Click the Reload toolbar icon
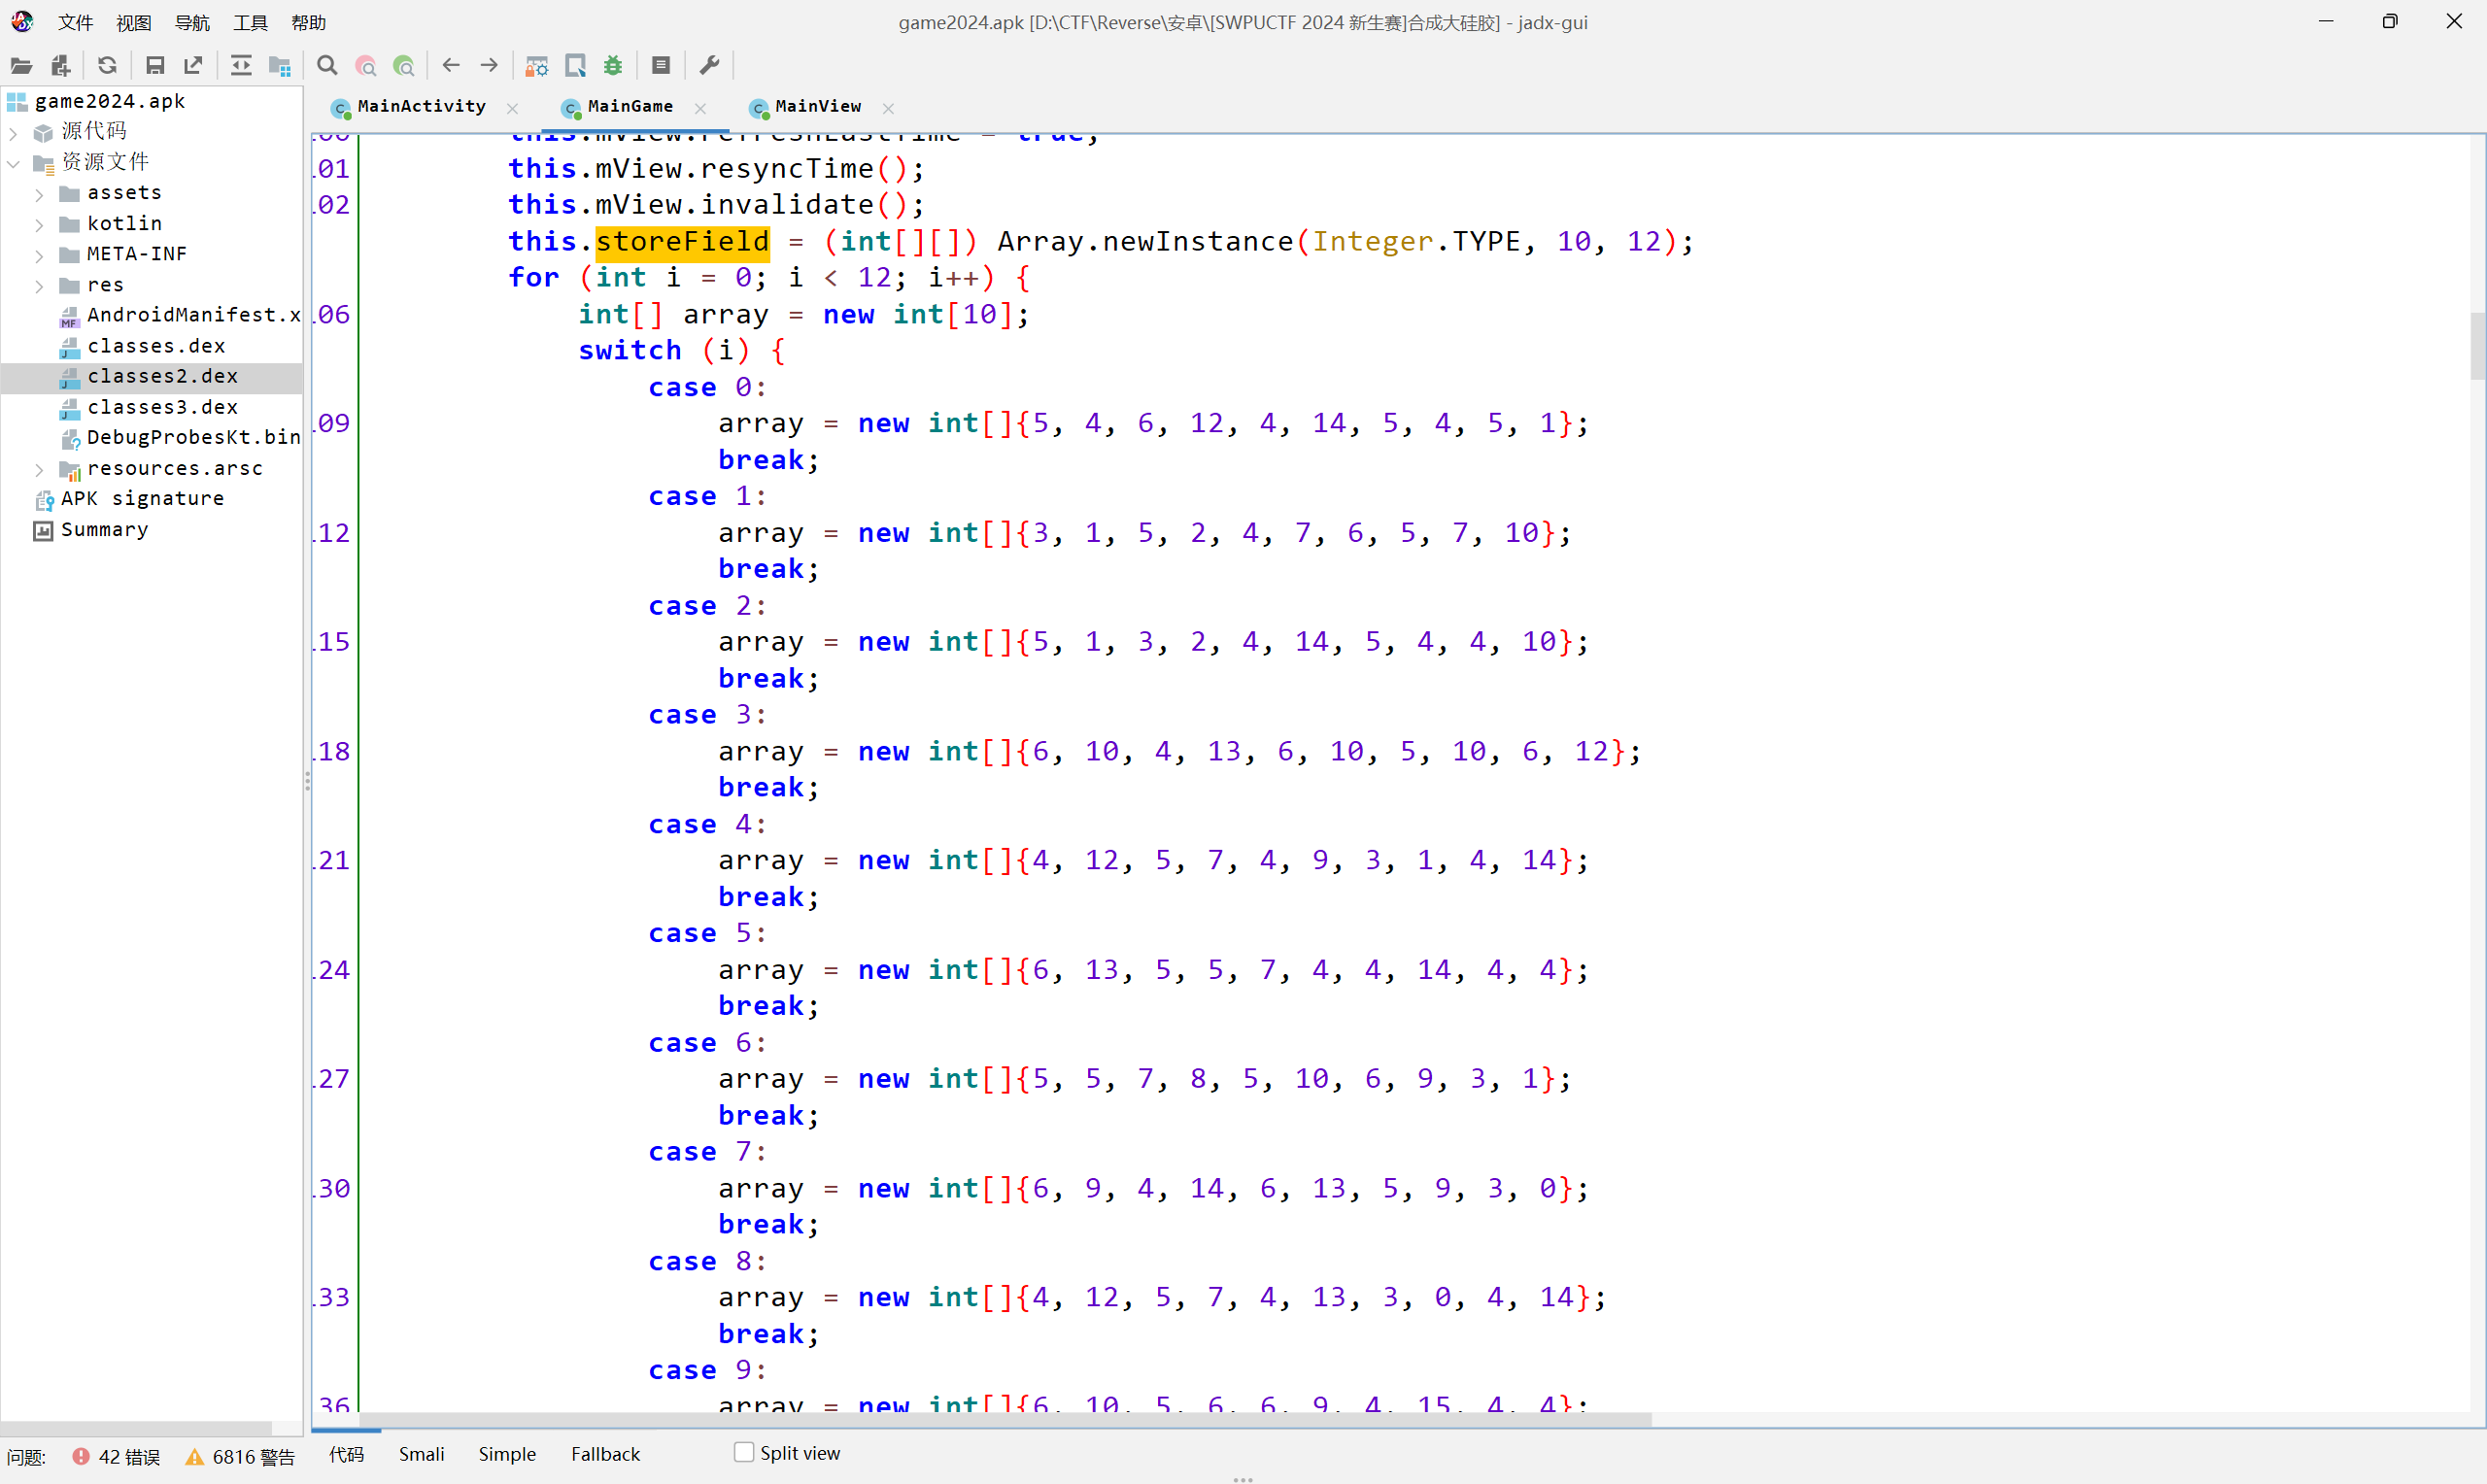2487x1484 pixels. coord(107,66)
